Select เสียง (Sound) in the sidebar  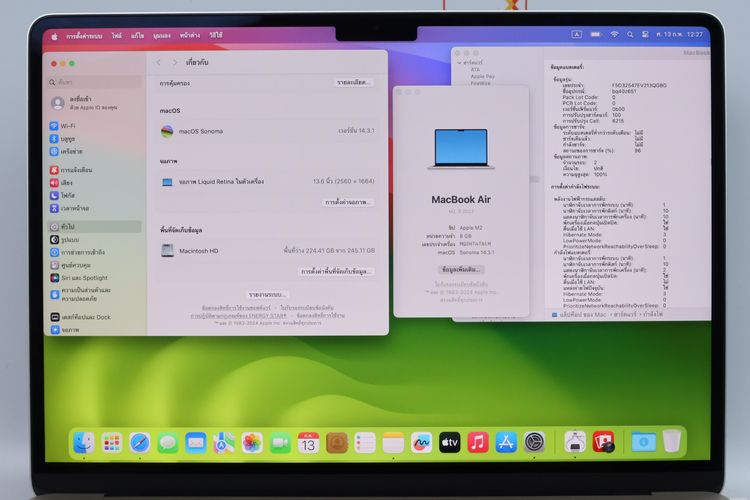95,183
